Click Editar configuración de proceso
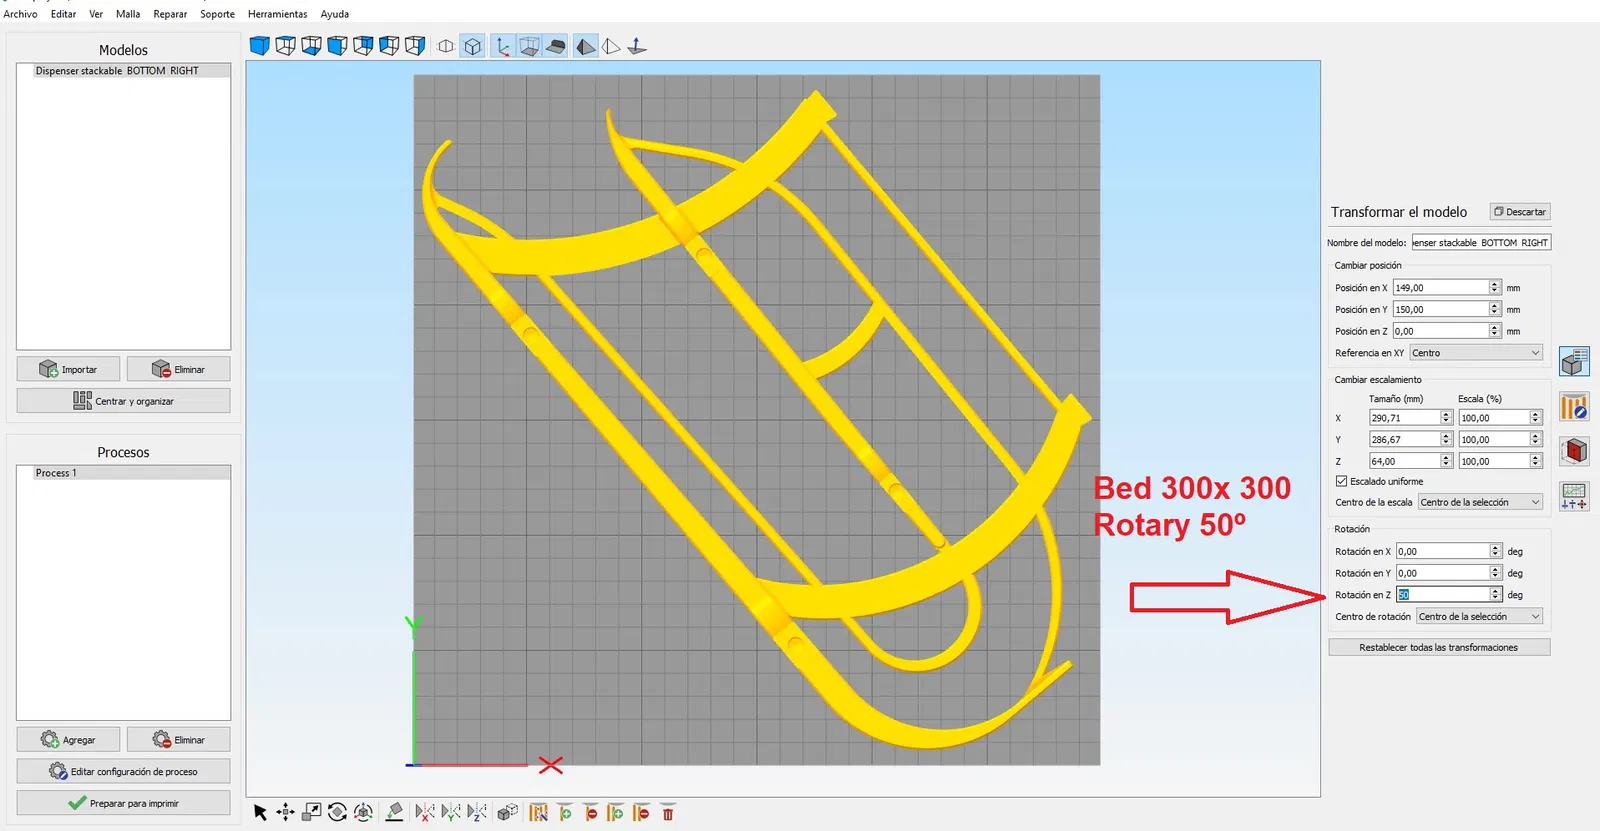 coord(123,771)
